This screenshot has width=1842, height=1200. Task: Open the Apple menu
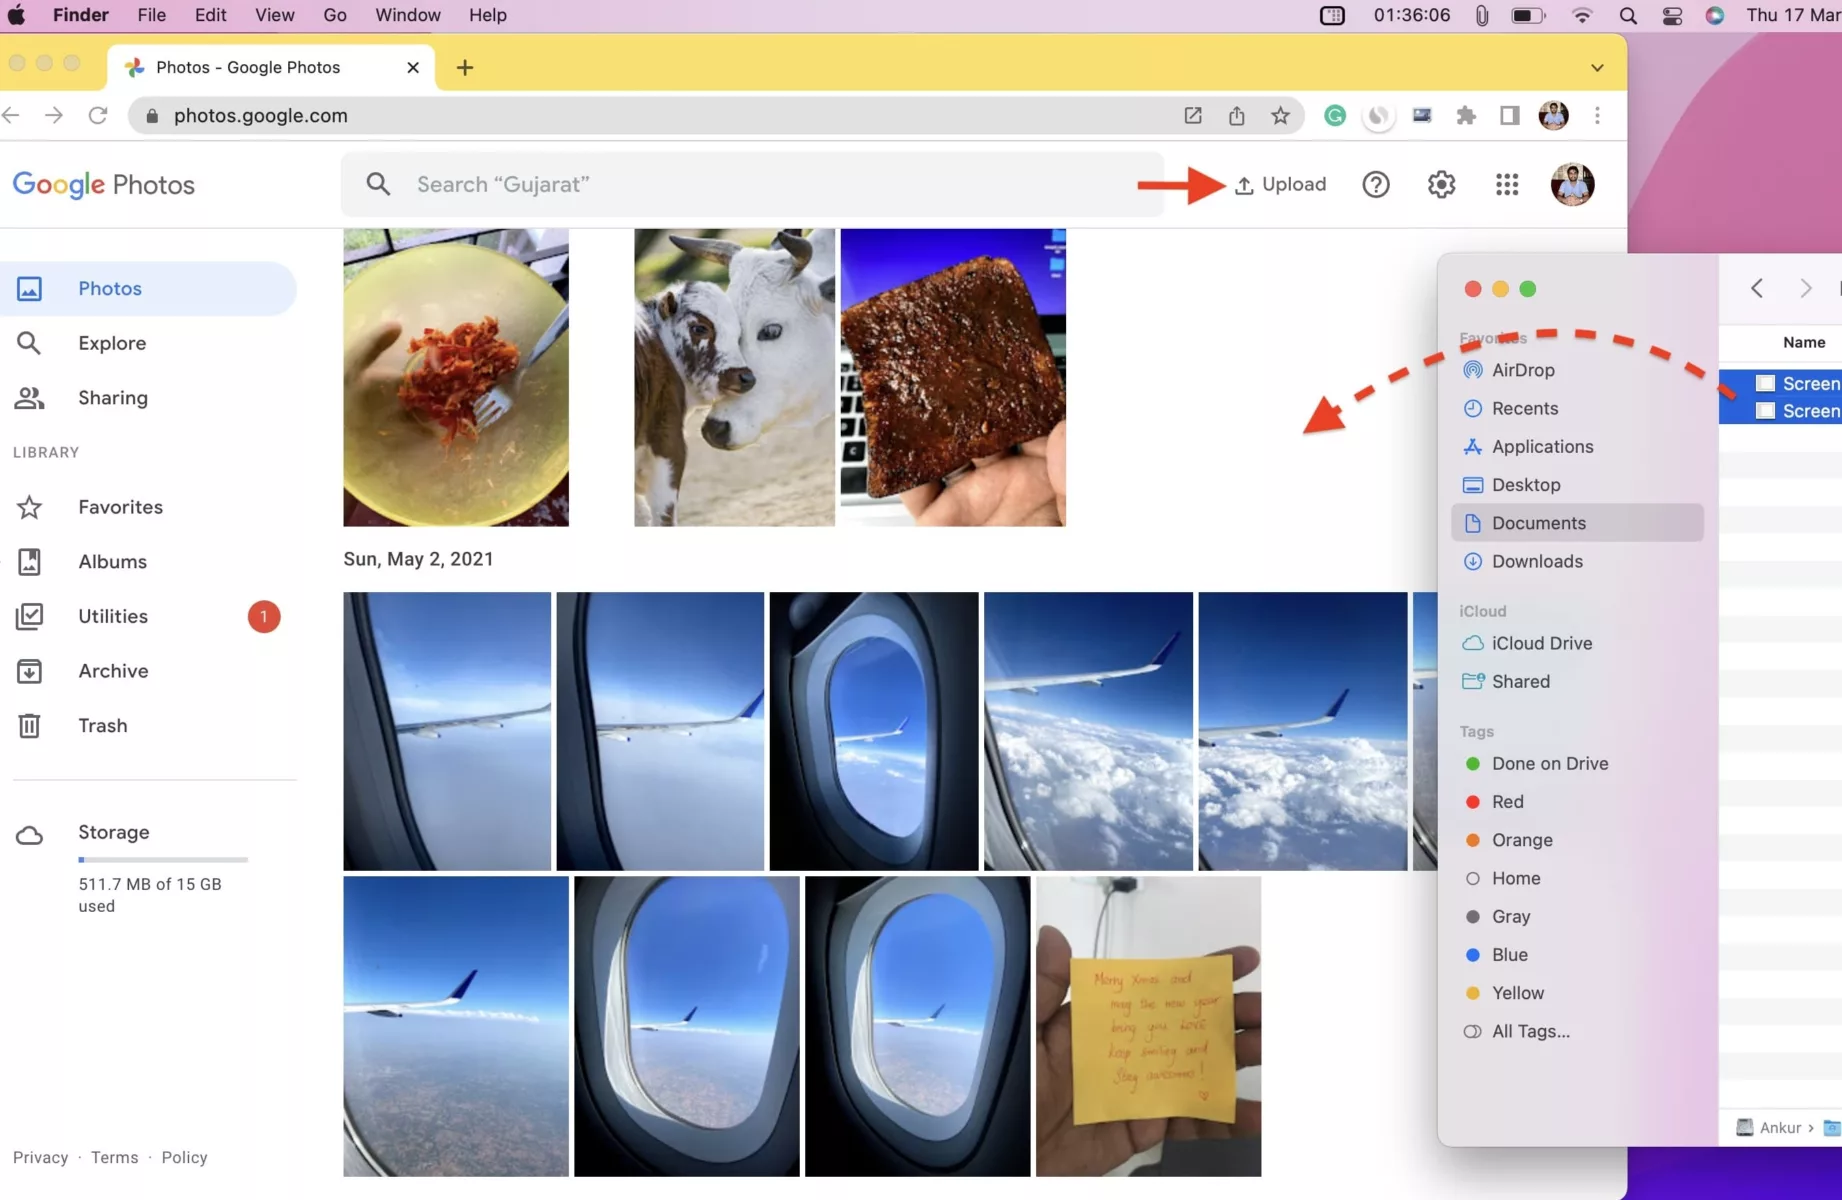tap(17, 15)
